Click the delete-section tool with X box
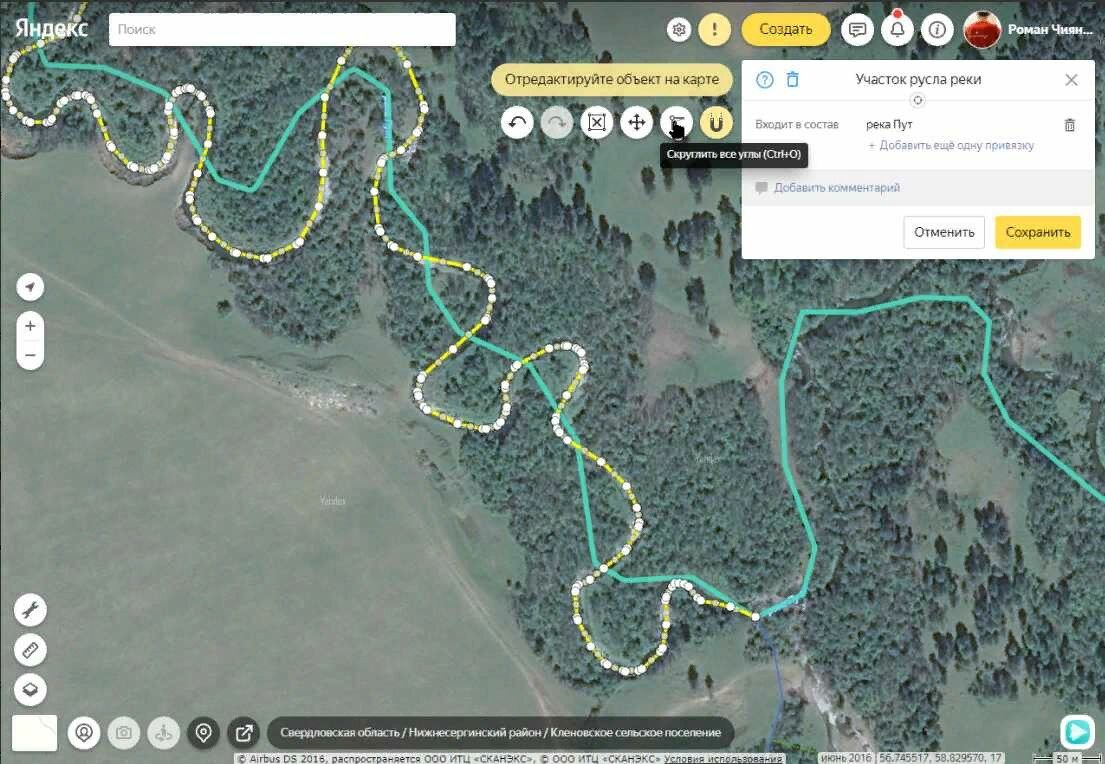 pyautogui.click(x=597, y=123)
